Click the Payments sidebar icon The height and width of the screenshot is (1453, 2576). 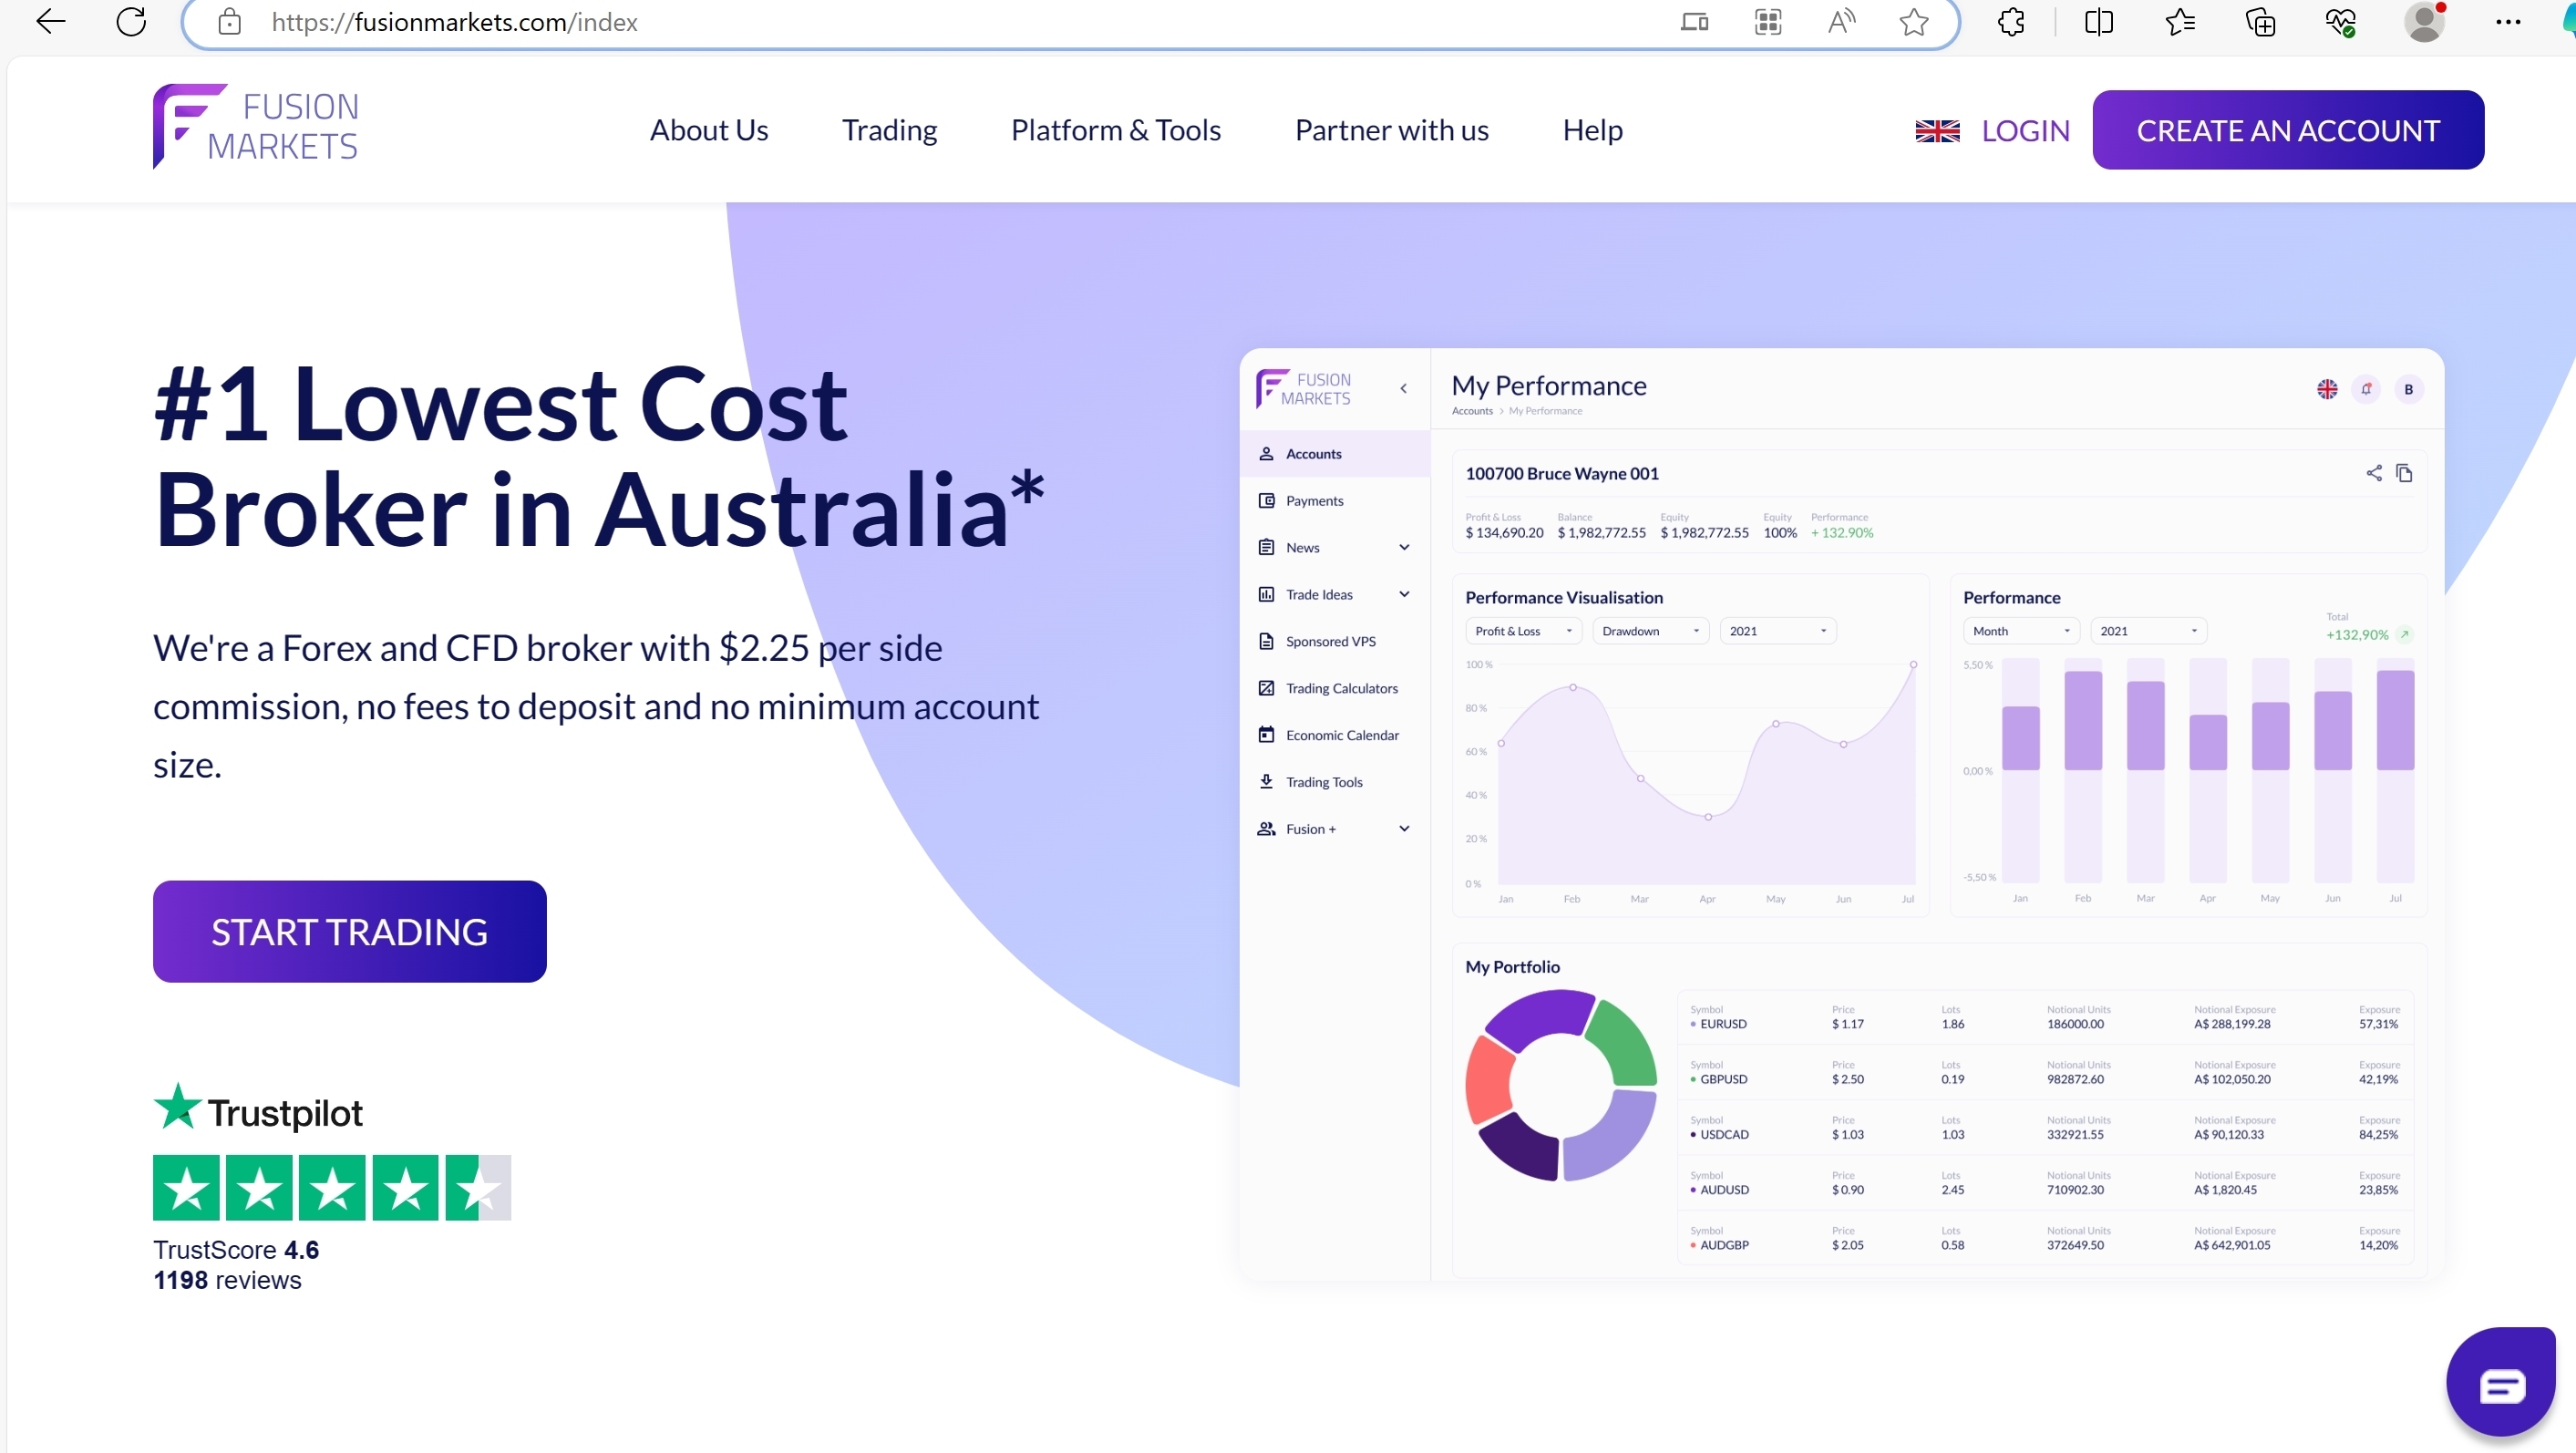pos(1267,500)
